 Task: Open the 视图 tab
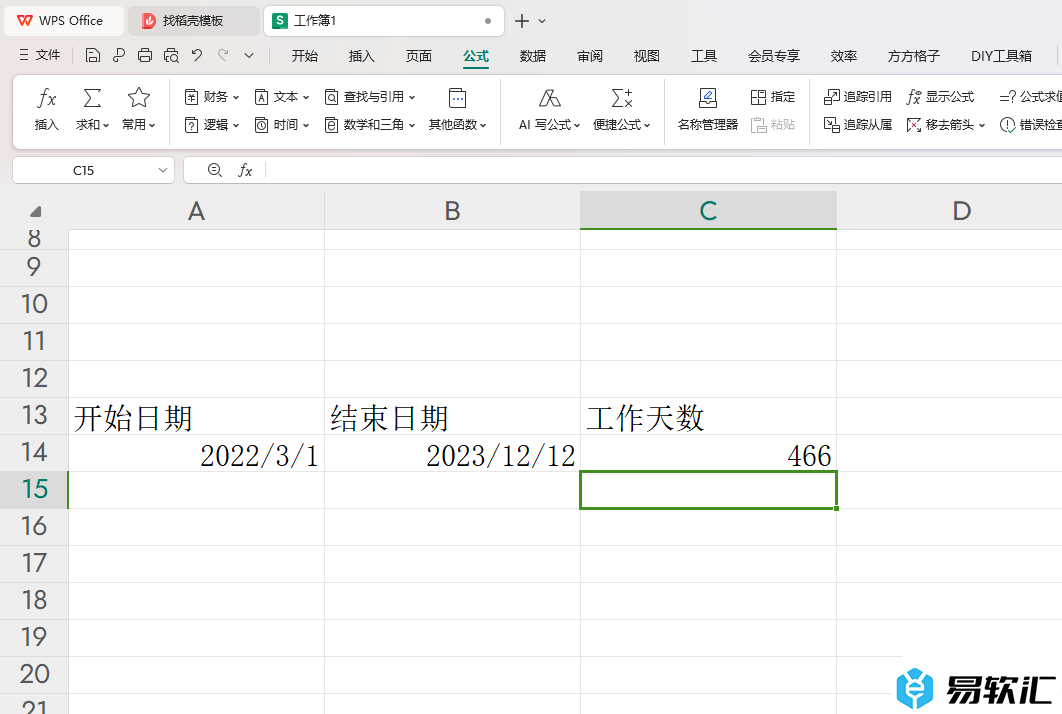click(x=646, y=56)
